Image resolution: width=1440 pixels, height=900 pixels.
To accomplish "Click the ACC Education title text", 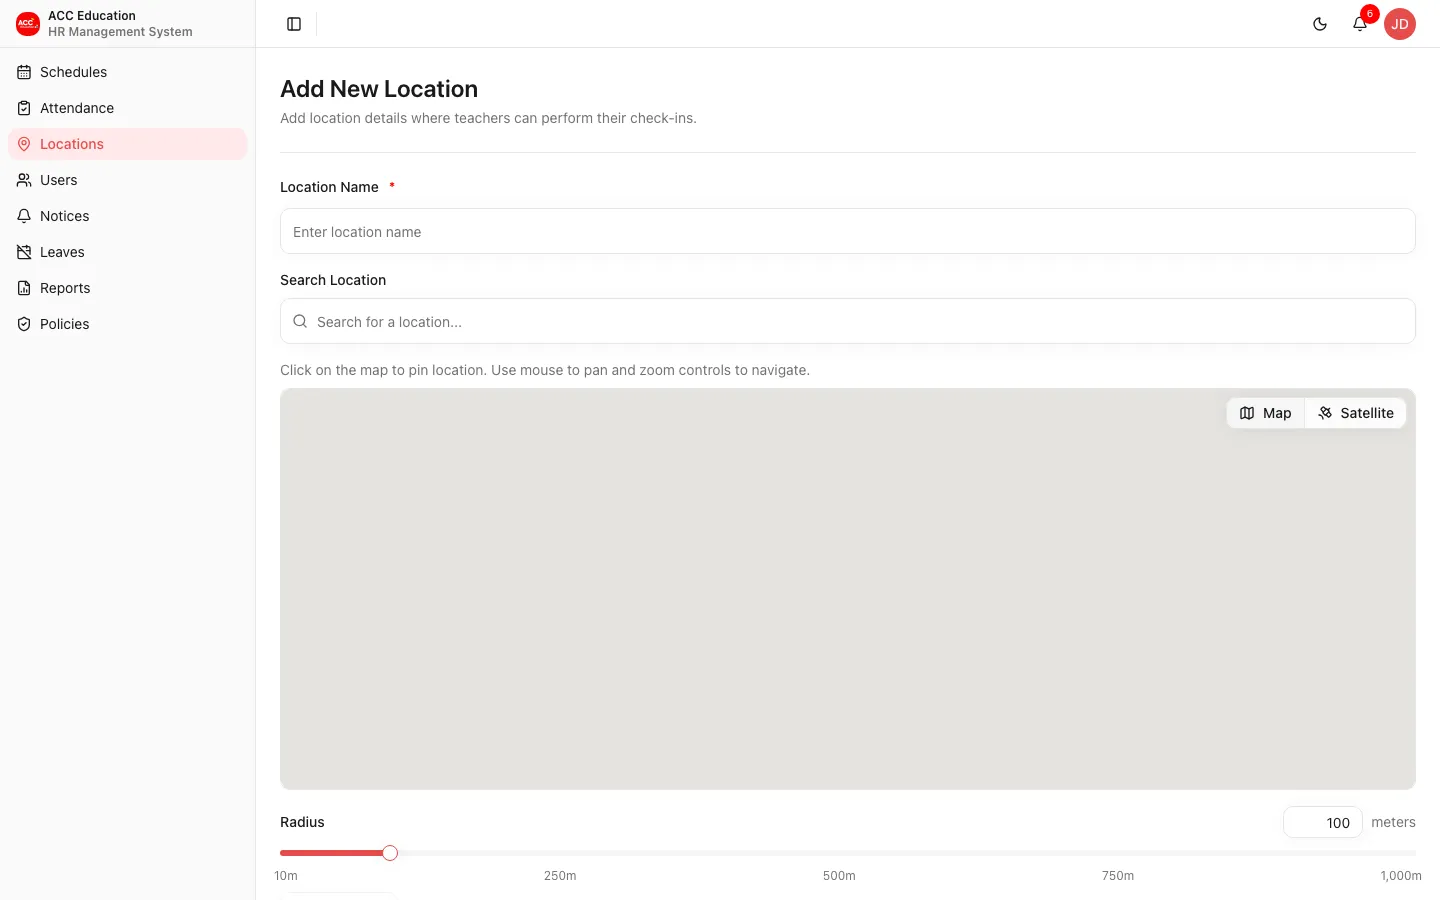I will click(92, 16).
